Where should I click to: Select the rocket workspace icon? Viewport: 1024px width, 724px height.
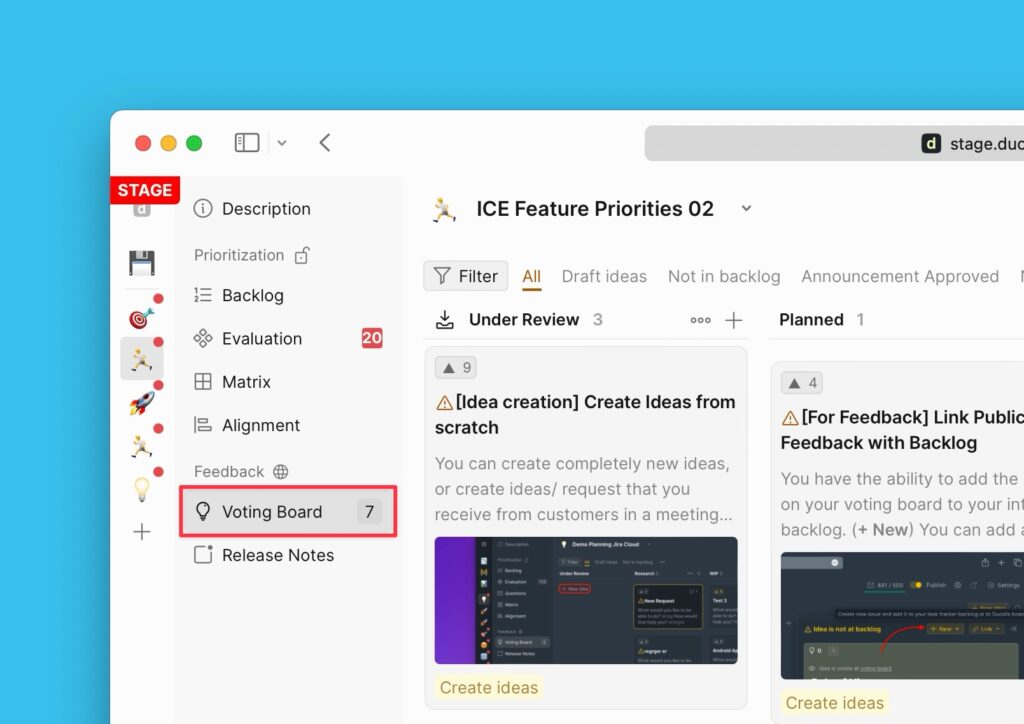(142, 403)
